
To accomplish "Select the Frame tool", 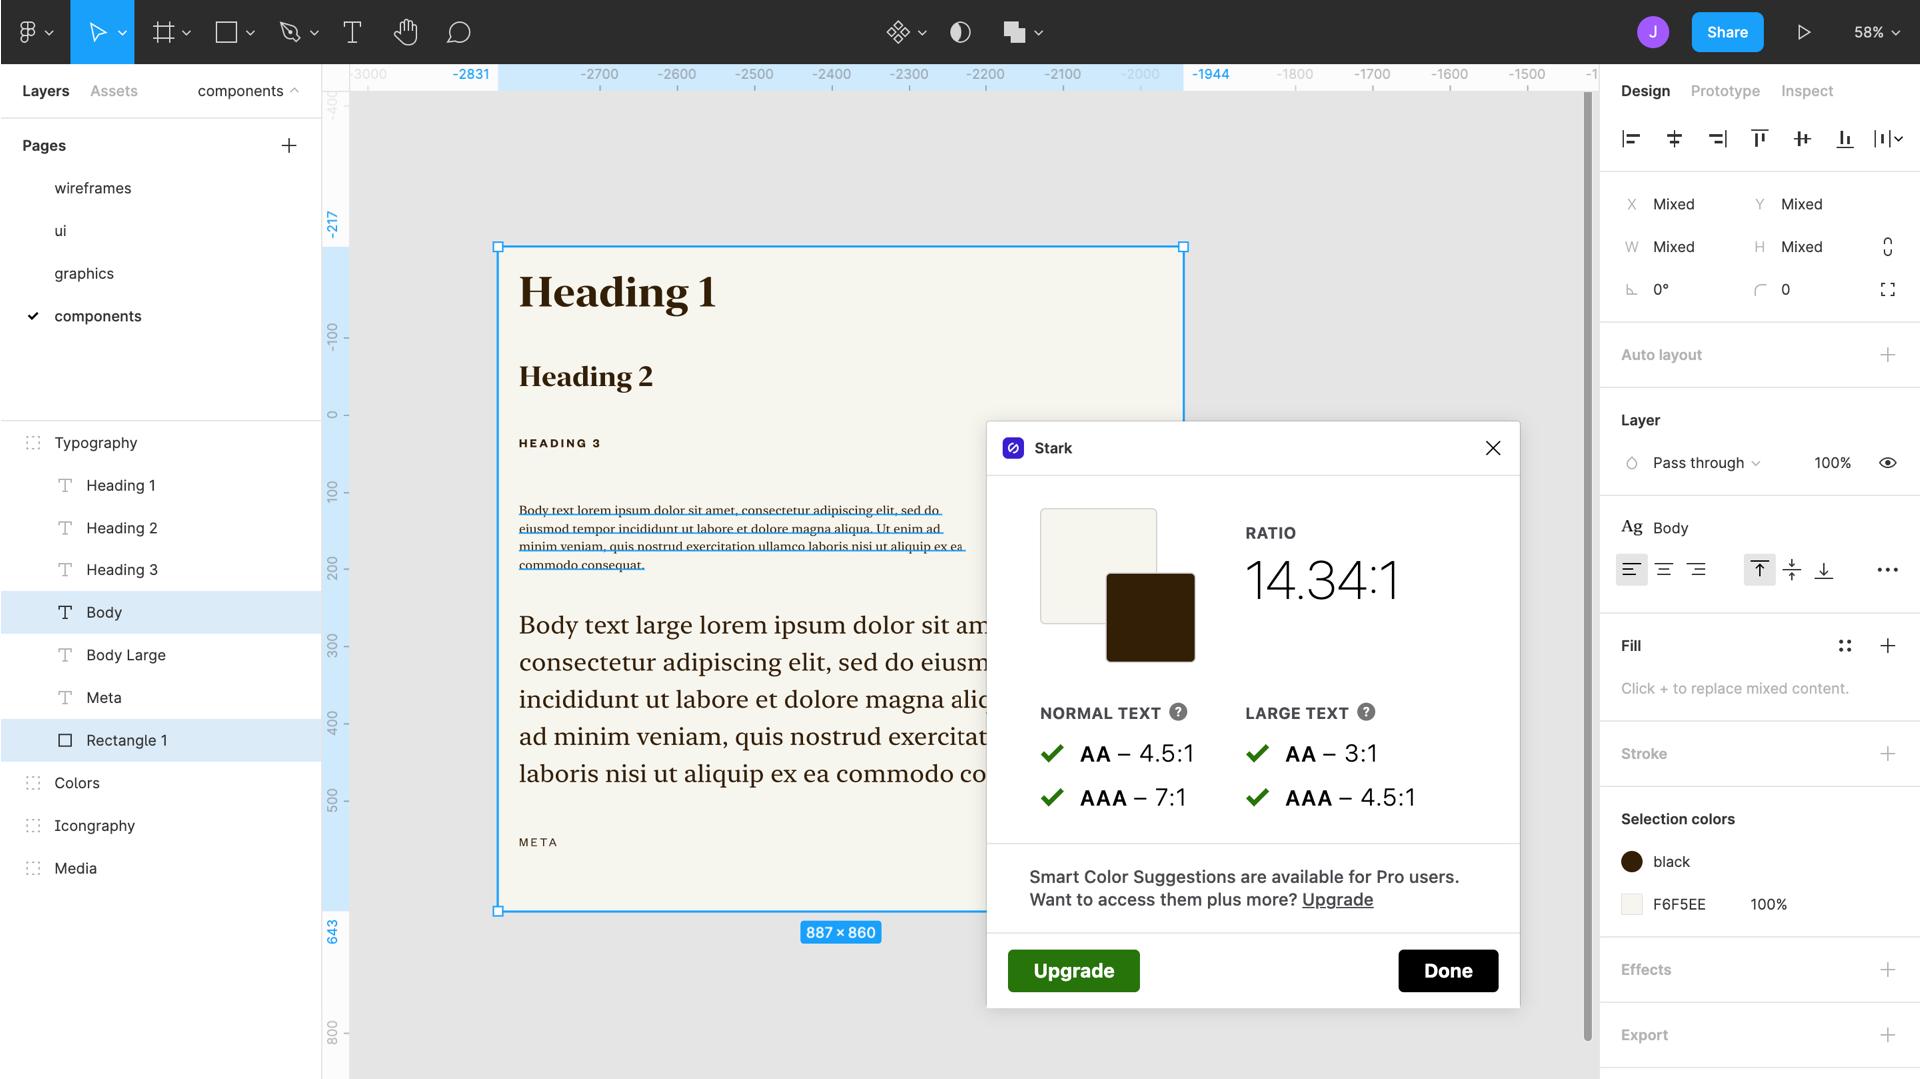I will click(165, 32).
